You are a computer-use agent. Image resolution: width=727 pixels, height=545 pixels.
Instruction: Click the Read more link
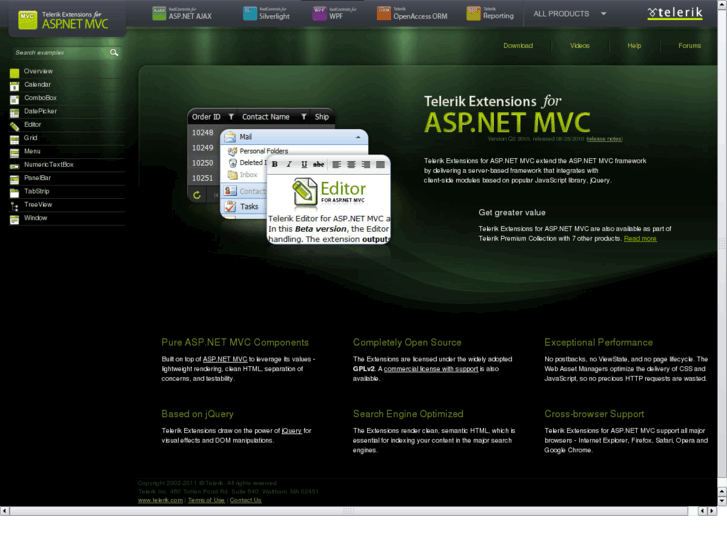(x=640, y=238)
